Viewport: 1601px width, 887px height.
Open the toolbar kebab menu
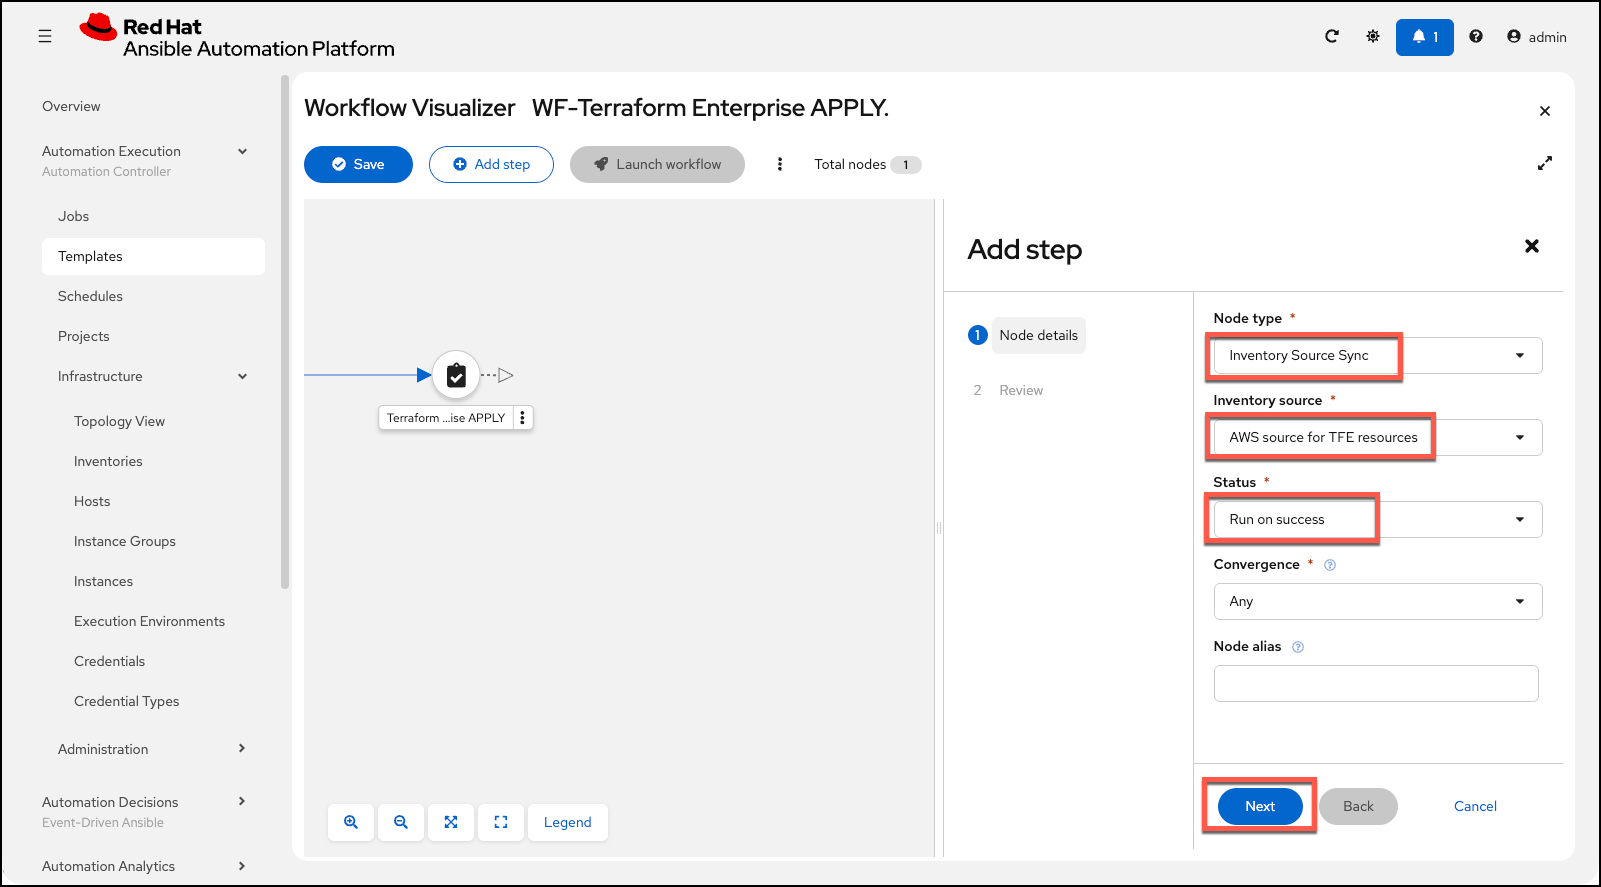tap(780, 164)
